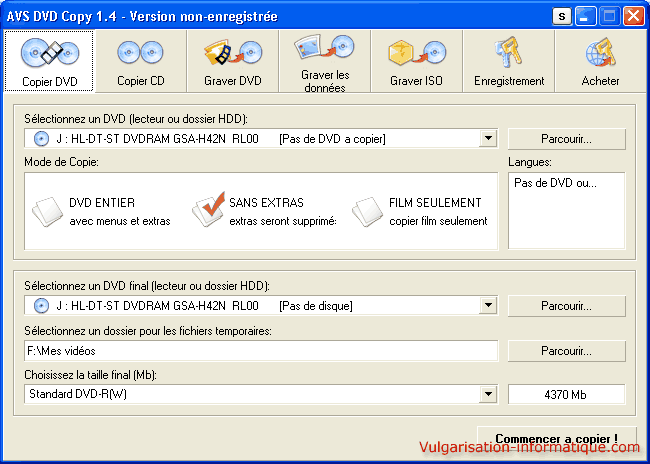This screenshot has height=464, width=650.
Task: Click the Langues list box
Action: [x=566, y=211]
